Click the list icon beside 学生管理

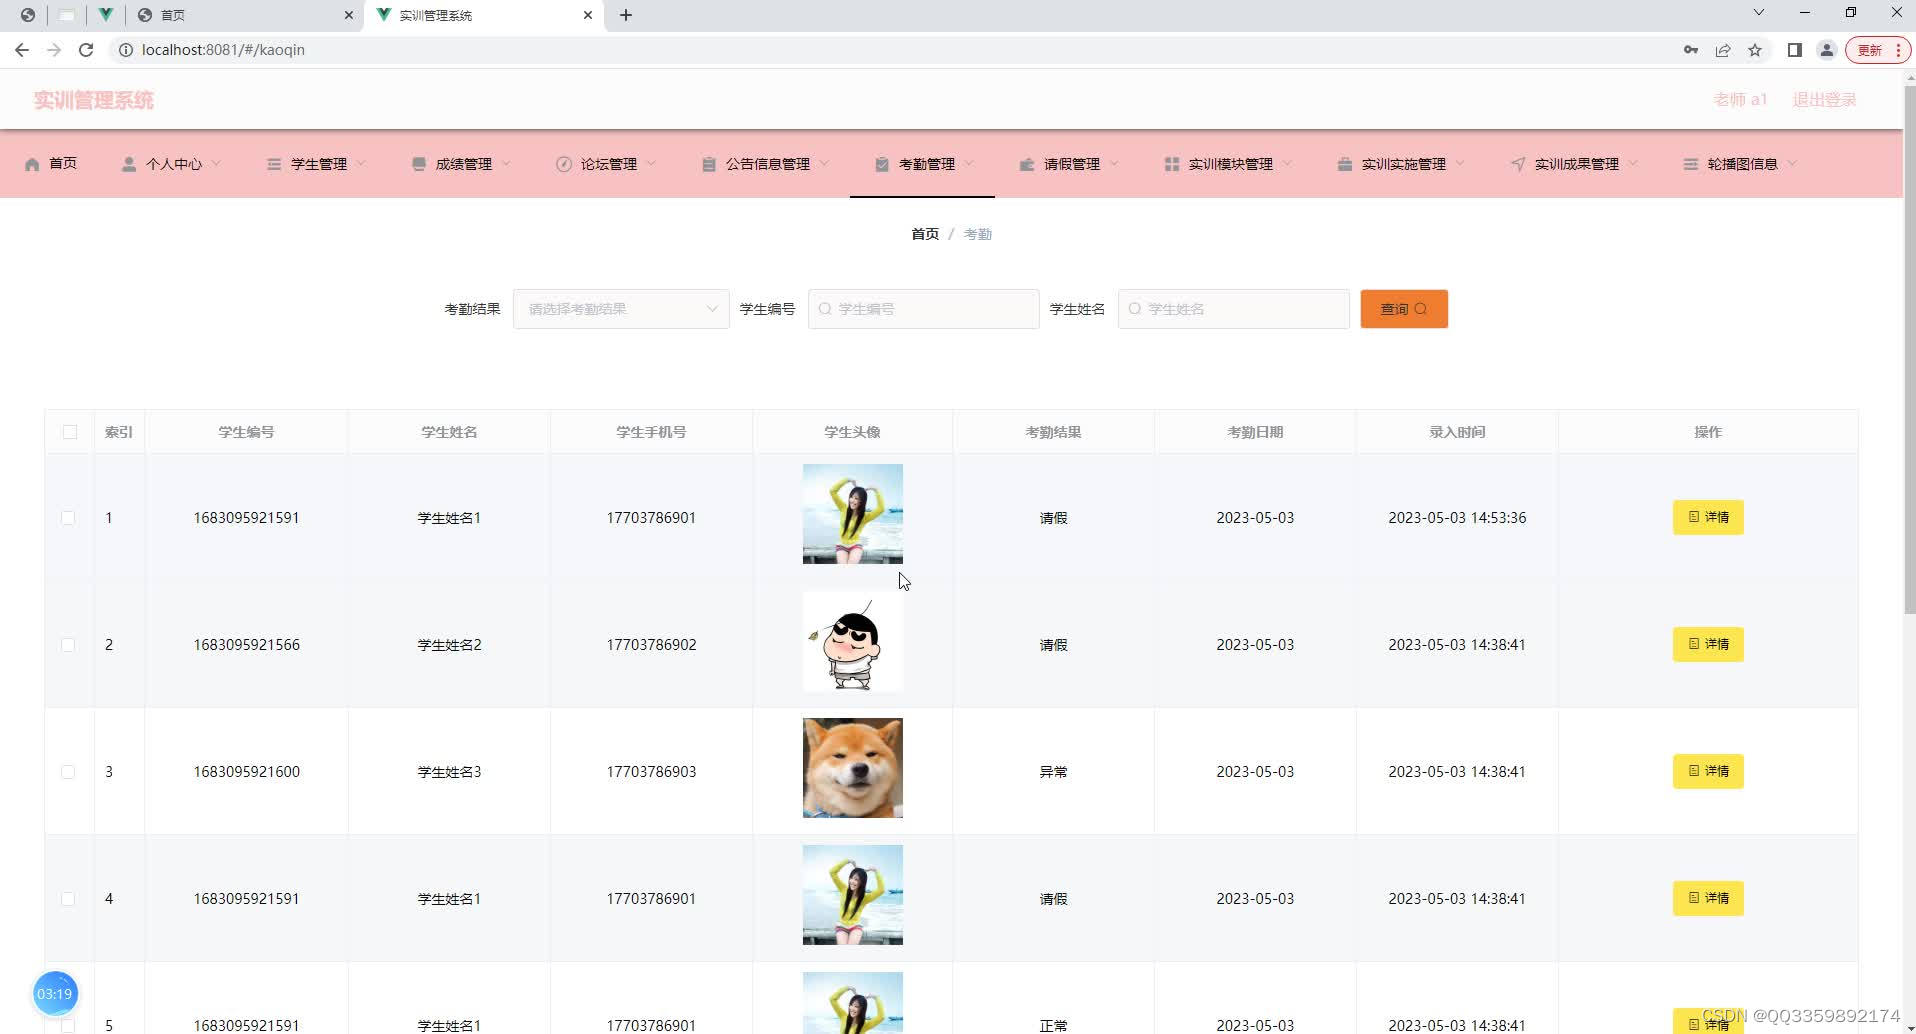click(274, 164)
